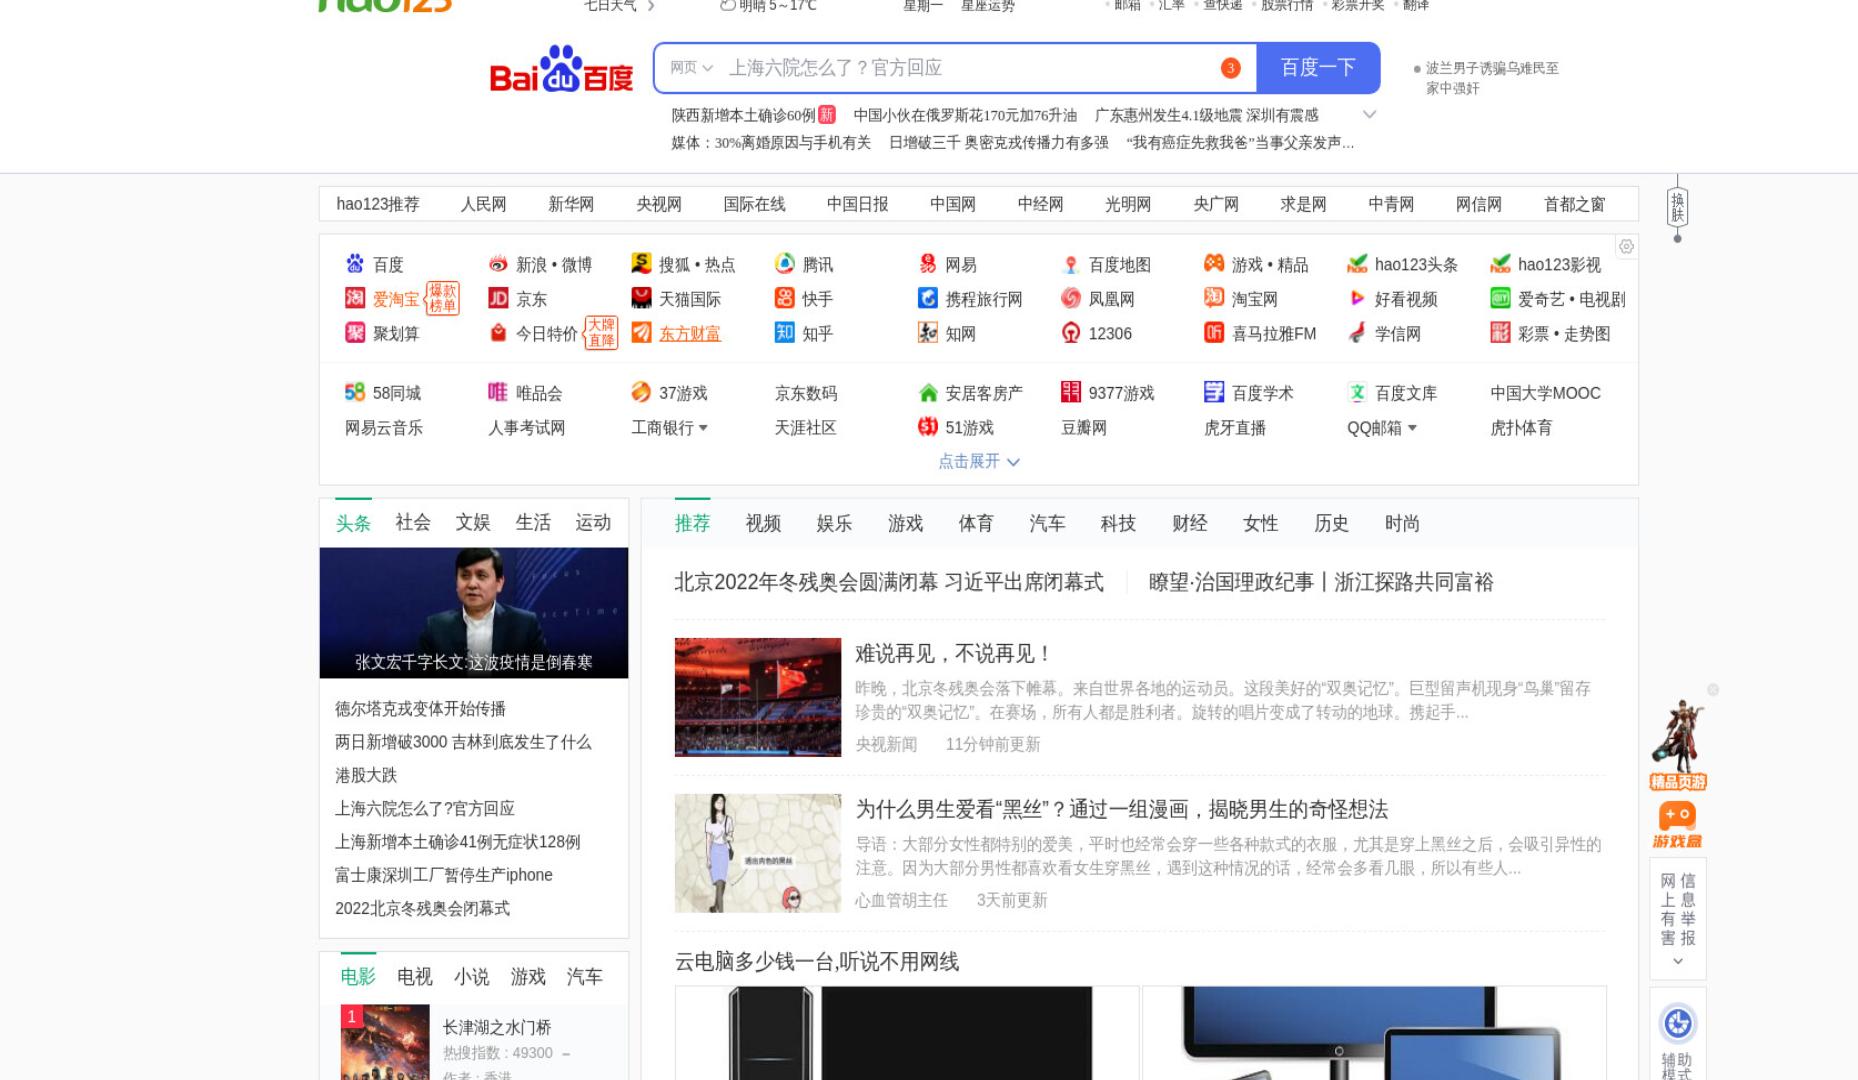Open the 首都之窗 link

point(1574,204)
